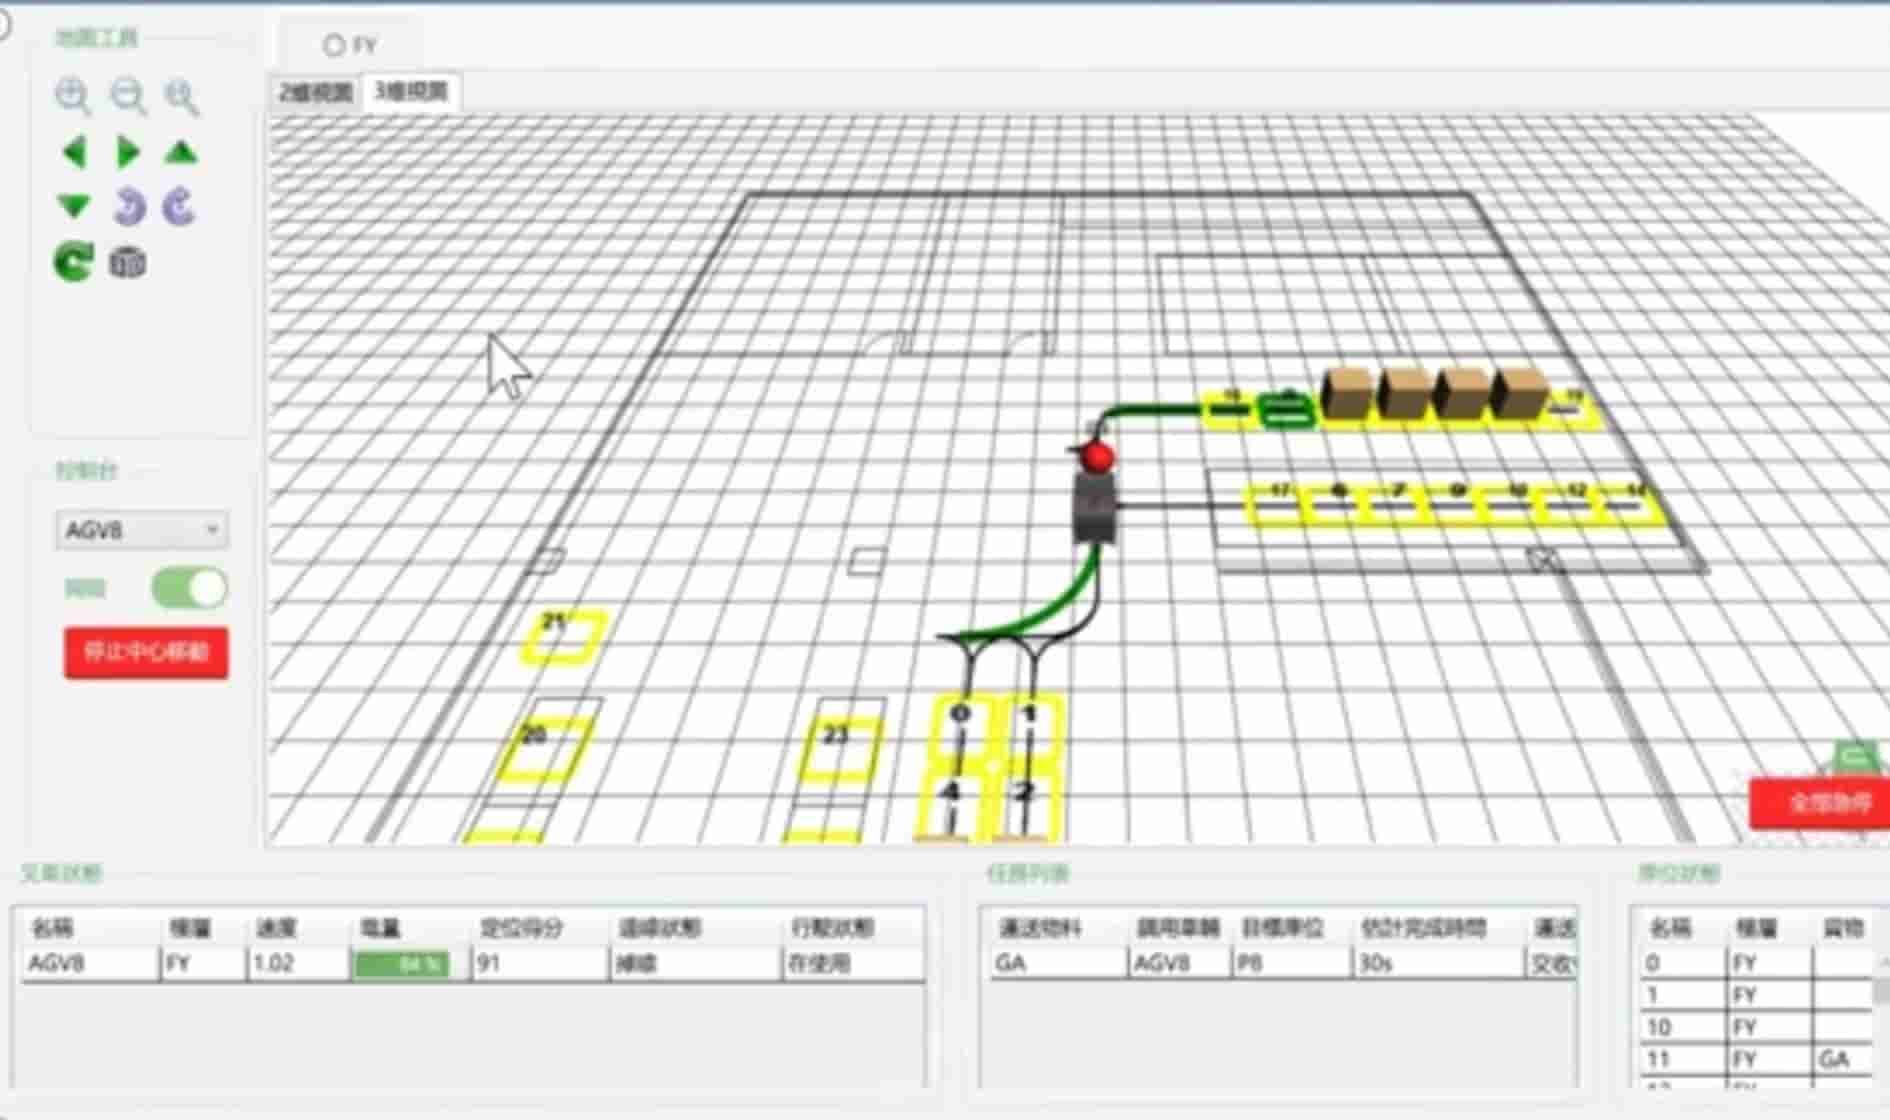1890x1120 pixels.
Task: Pan map with green left arrow
Action: tap(74, 153)
